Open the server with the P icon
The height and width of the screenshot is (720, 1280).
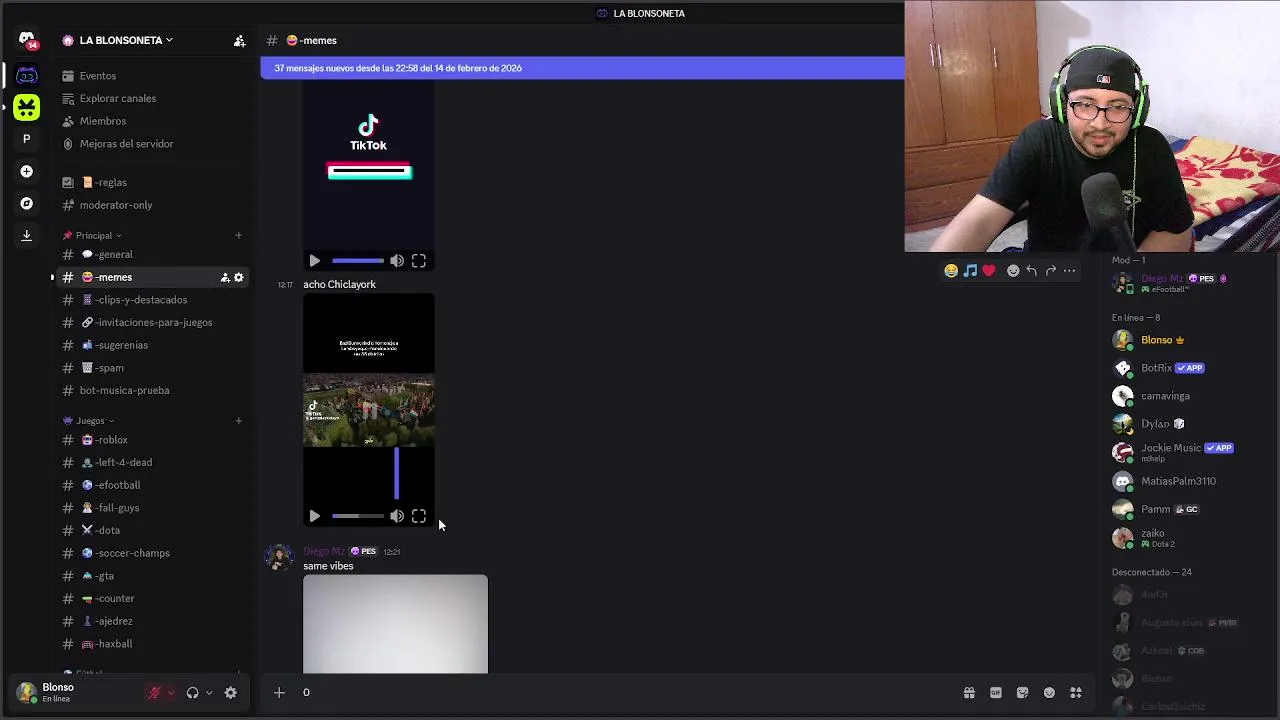tap(27, 139)
